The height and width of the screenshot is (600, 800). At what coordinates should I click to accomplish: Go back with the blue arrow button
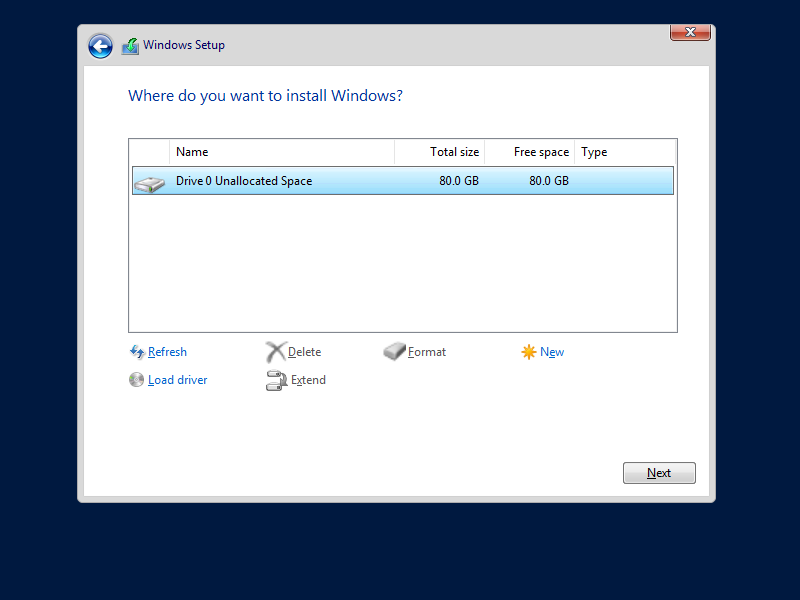[100, 46]
